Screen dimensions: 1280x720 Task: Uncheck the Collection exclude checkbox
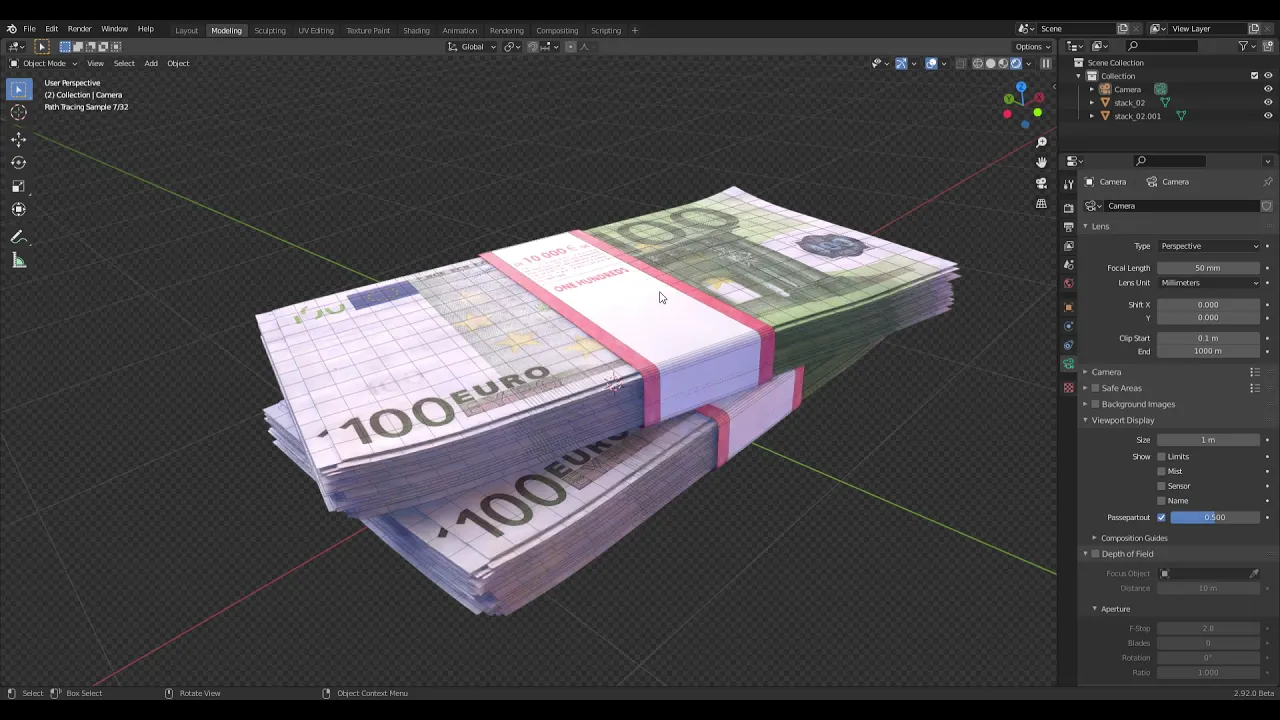[1255, 76]
